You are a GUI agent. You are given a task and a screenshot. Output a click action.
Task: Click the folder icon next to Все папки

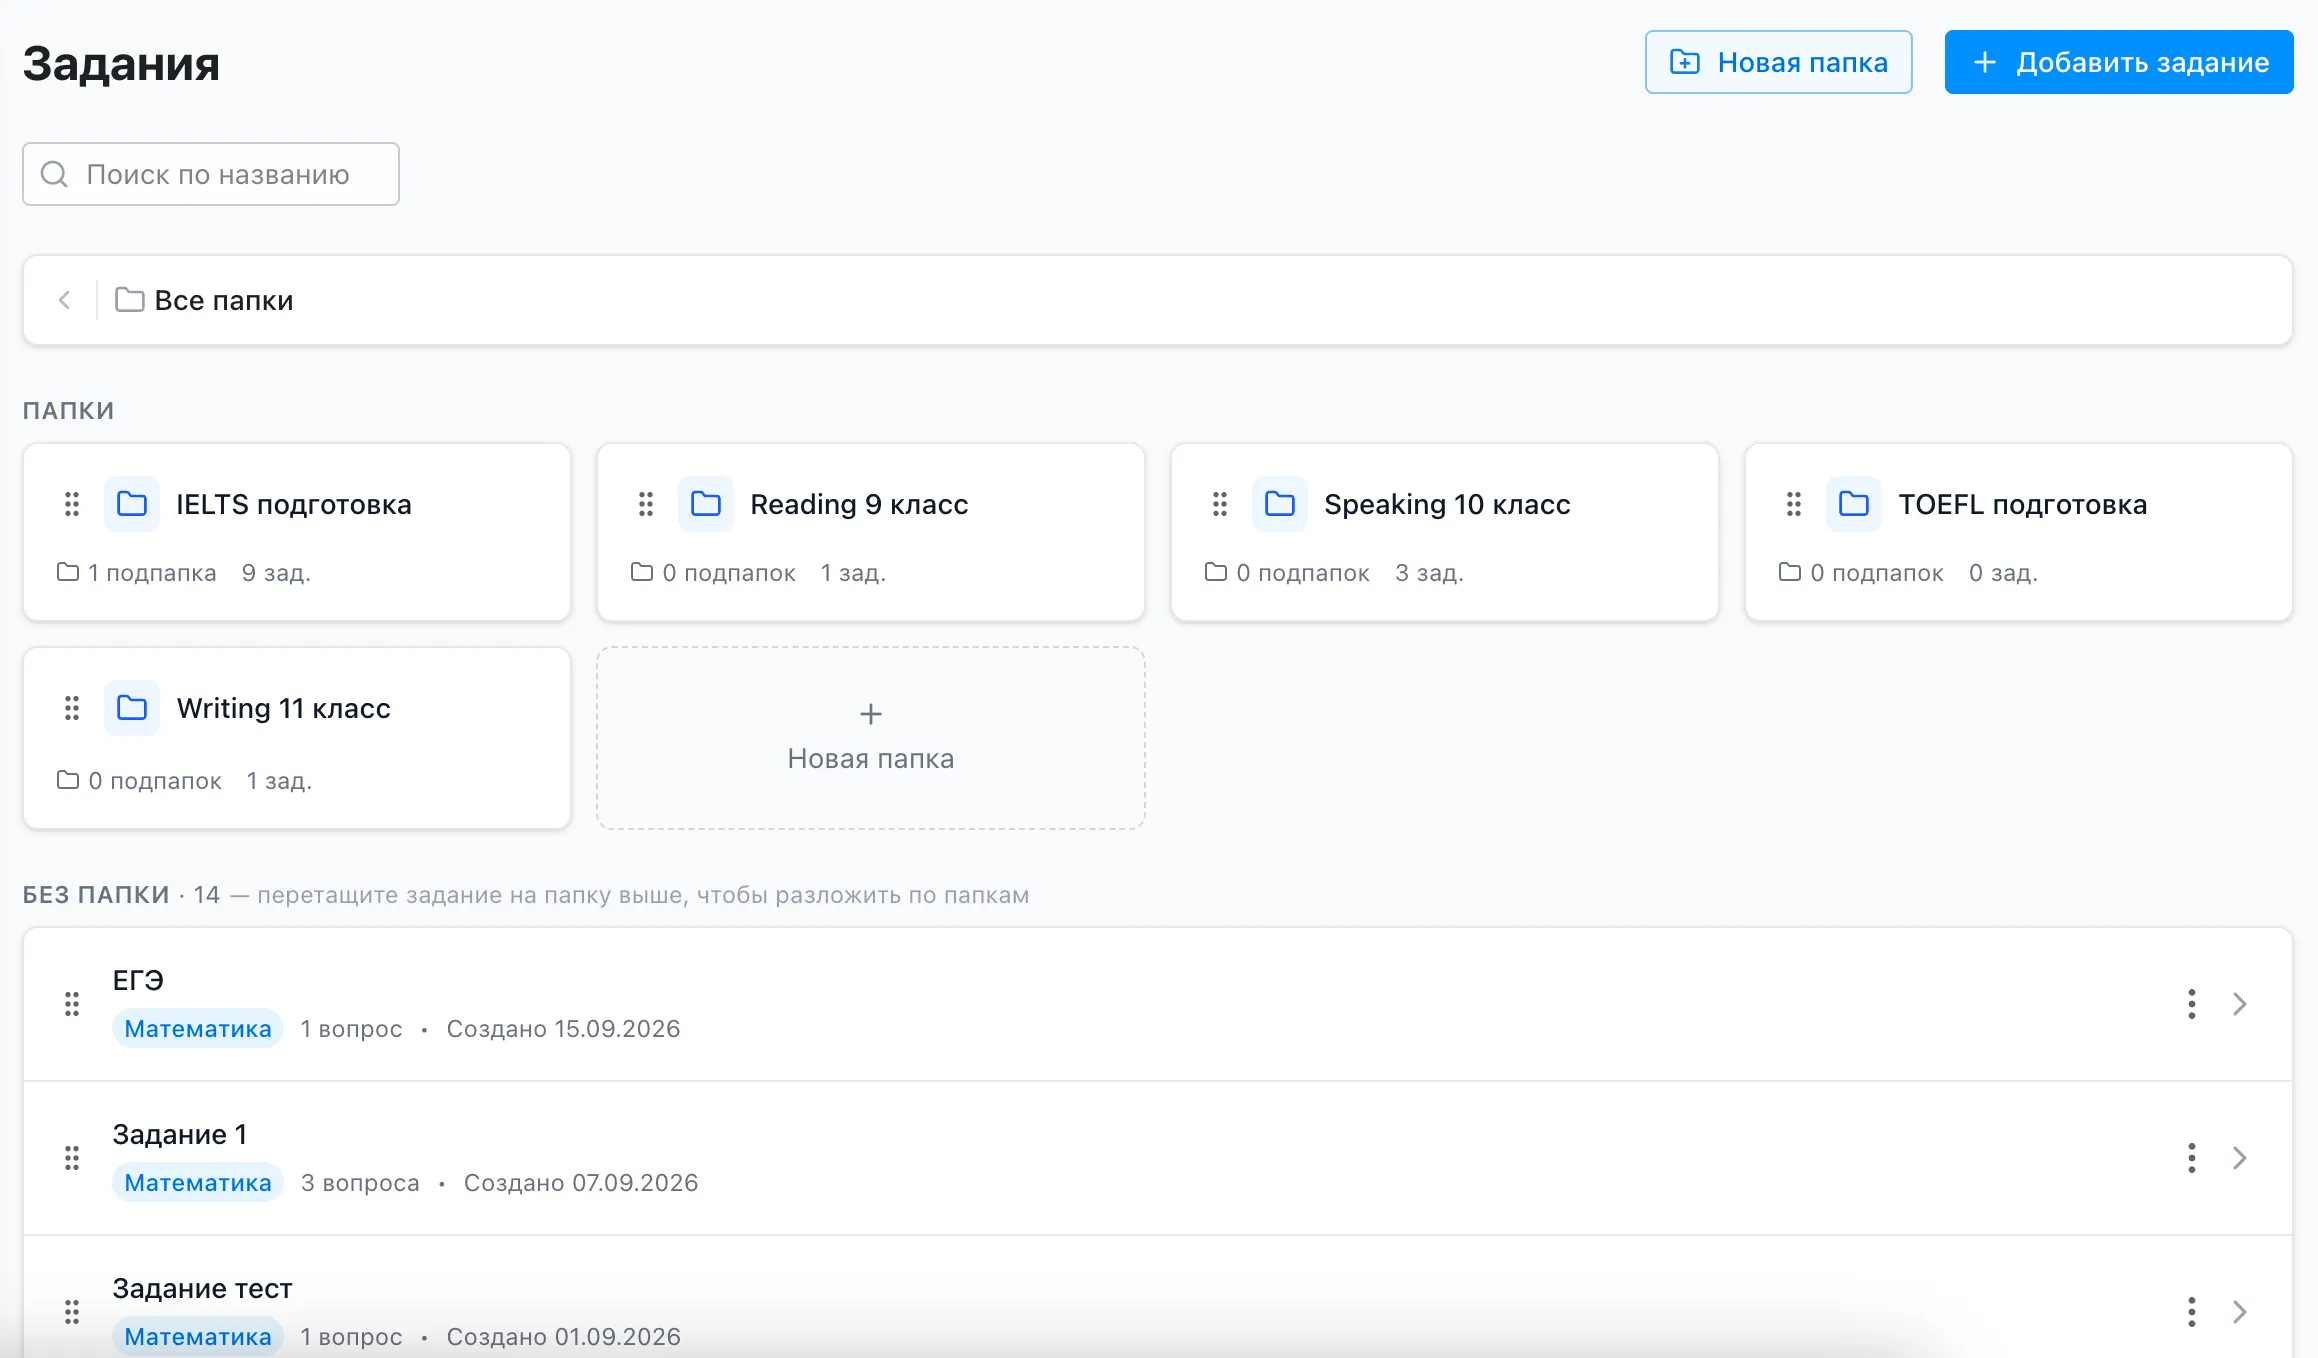[130, 300]
